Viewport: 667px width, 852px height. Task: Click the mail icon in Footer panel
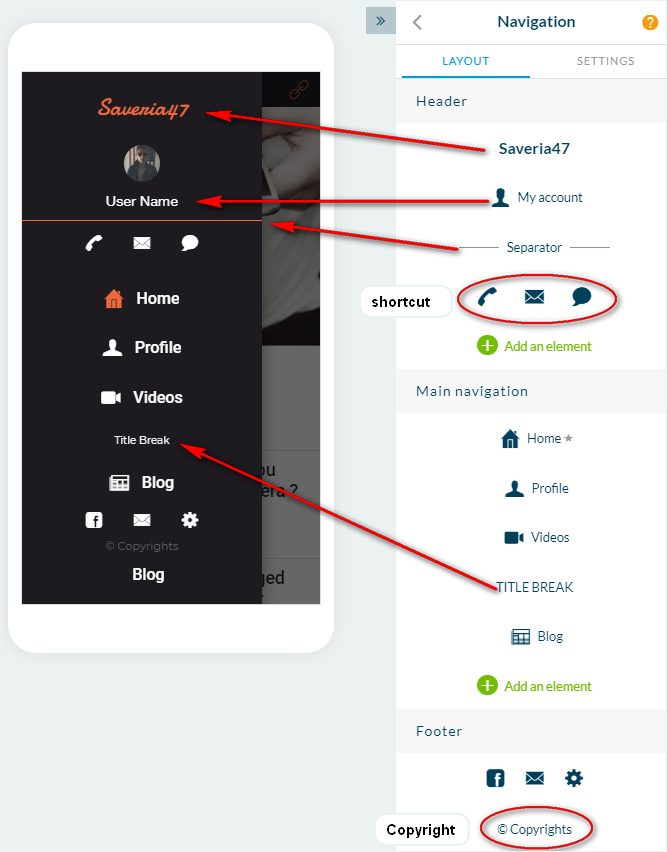pos(534,778)
